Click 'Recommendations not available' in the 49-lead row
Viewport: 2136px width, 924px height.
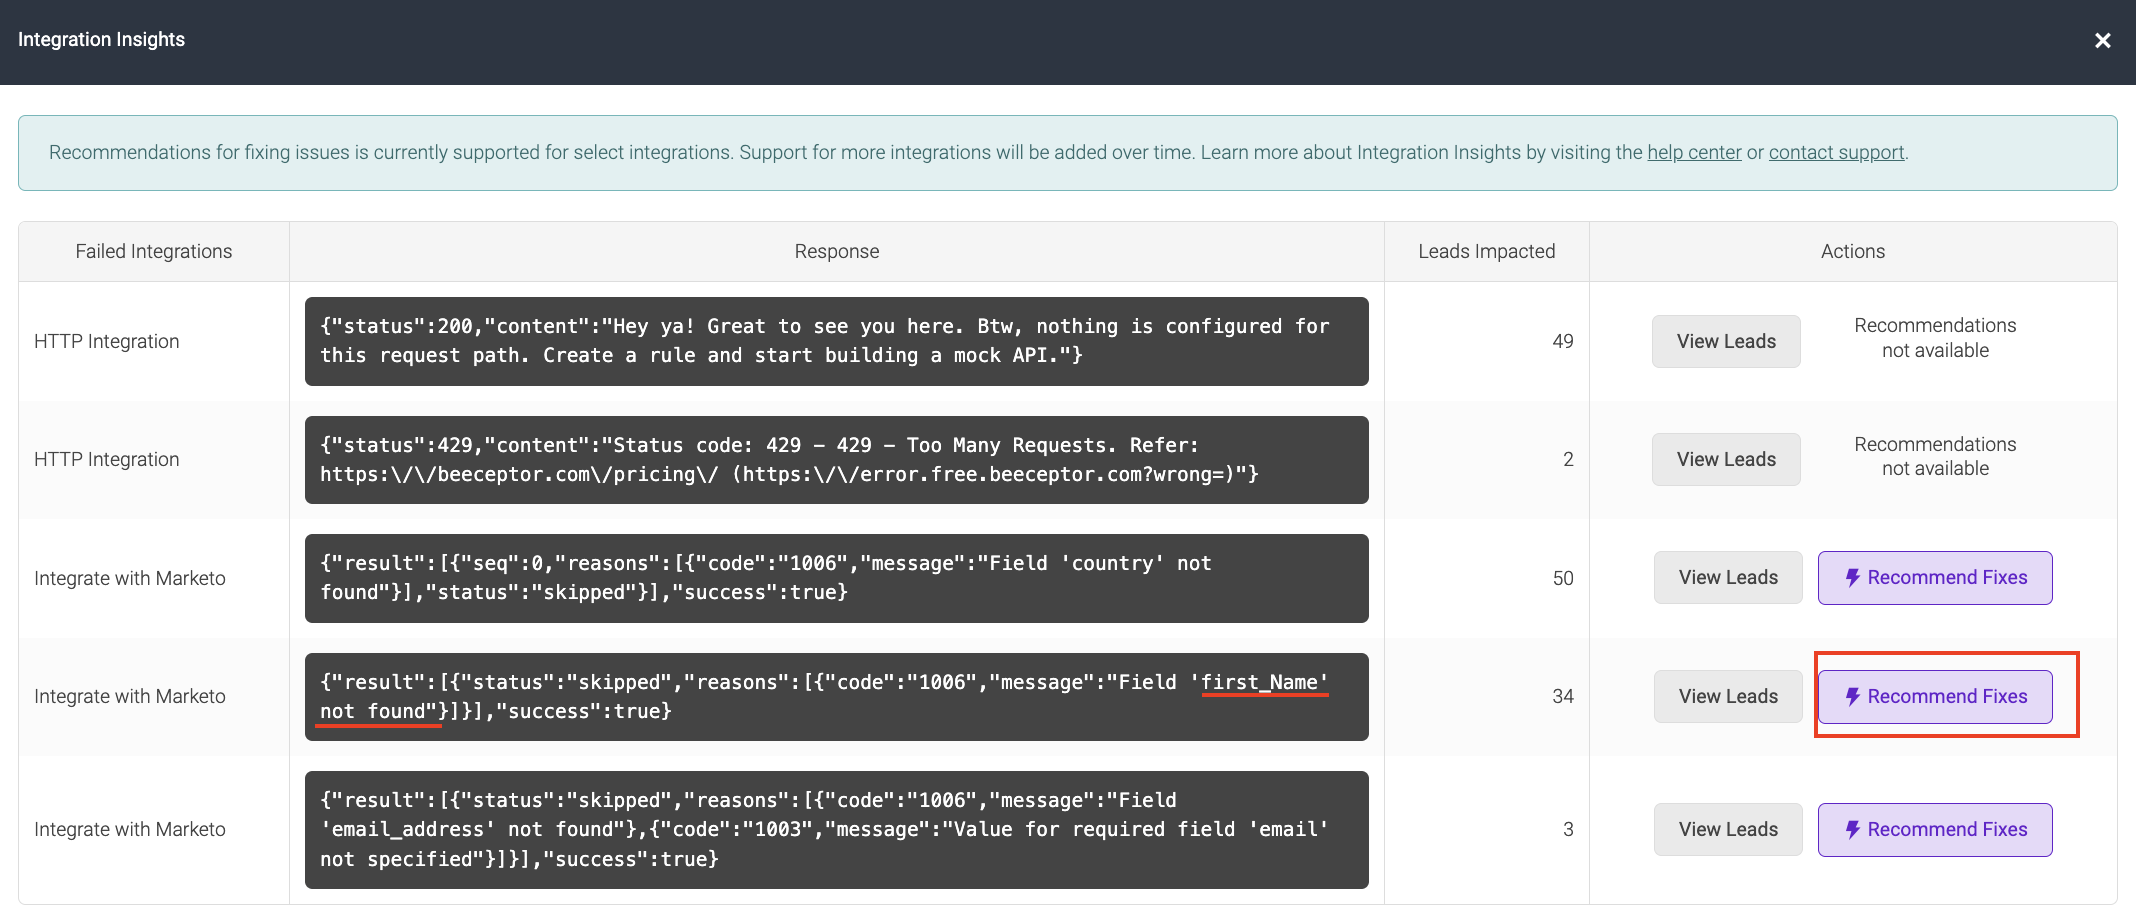click(x=1935, y=338)
